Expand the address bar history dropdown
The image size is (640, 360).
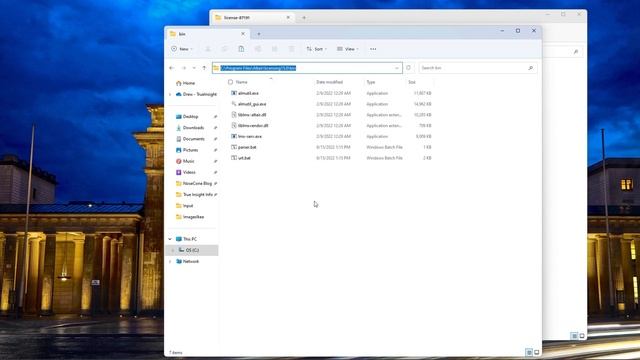click(x=397, y=68)
